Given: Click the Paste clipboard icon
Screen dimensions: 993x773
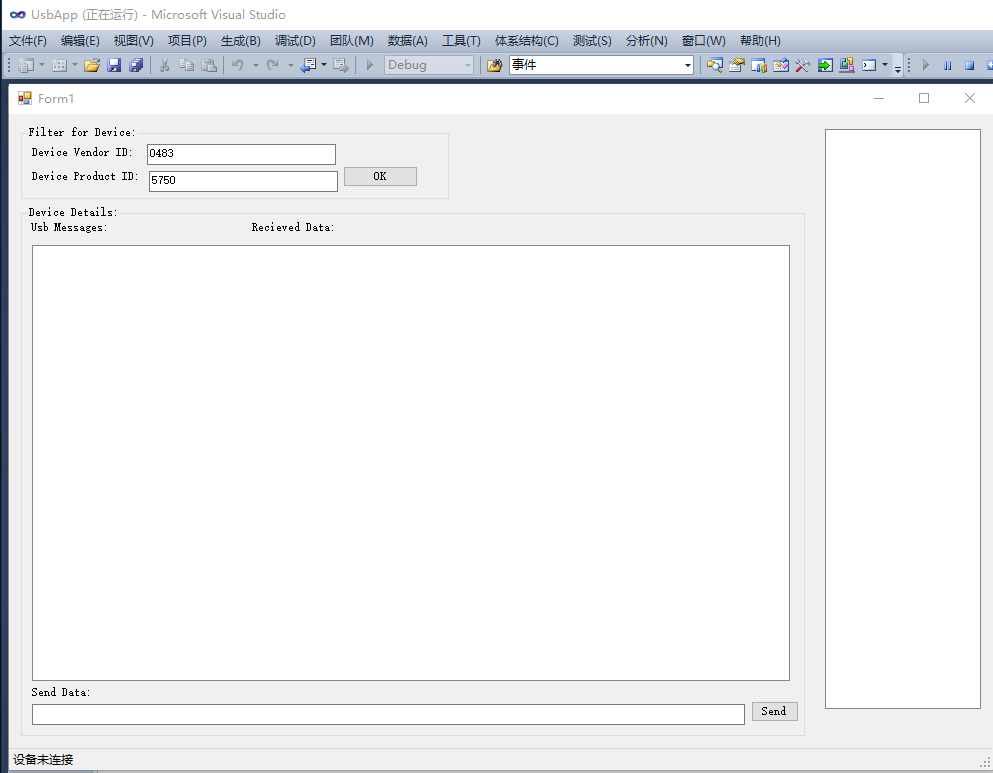Looking at the screenshot, I should (209, 65).
